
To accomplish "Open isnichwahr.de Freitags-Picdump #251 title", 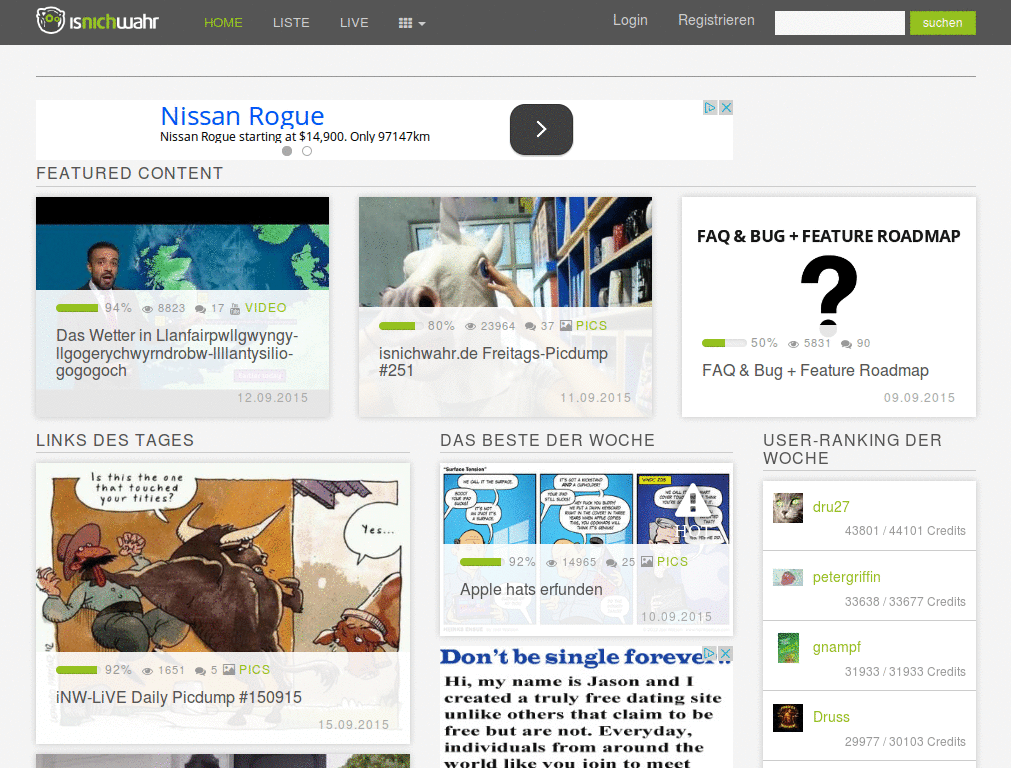I will click(493, 362).
